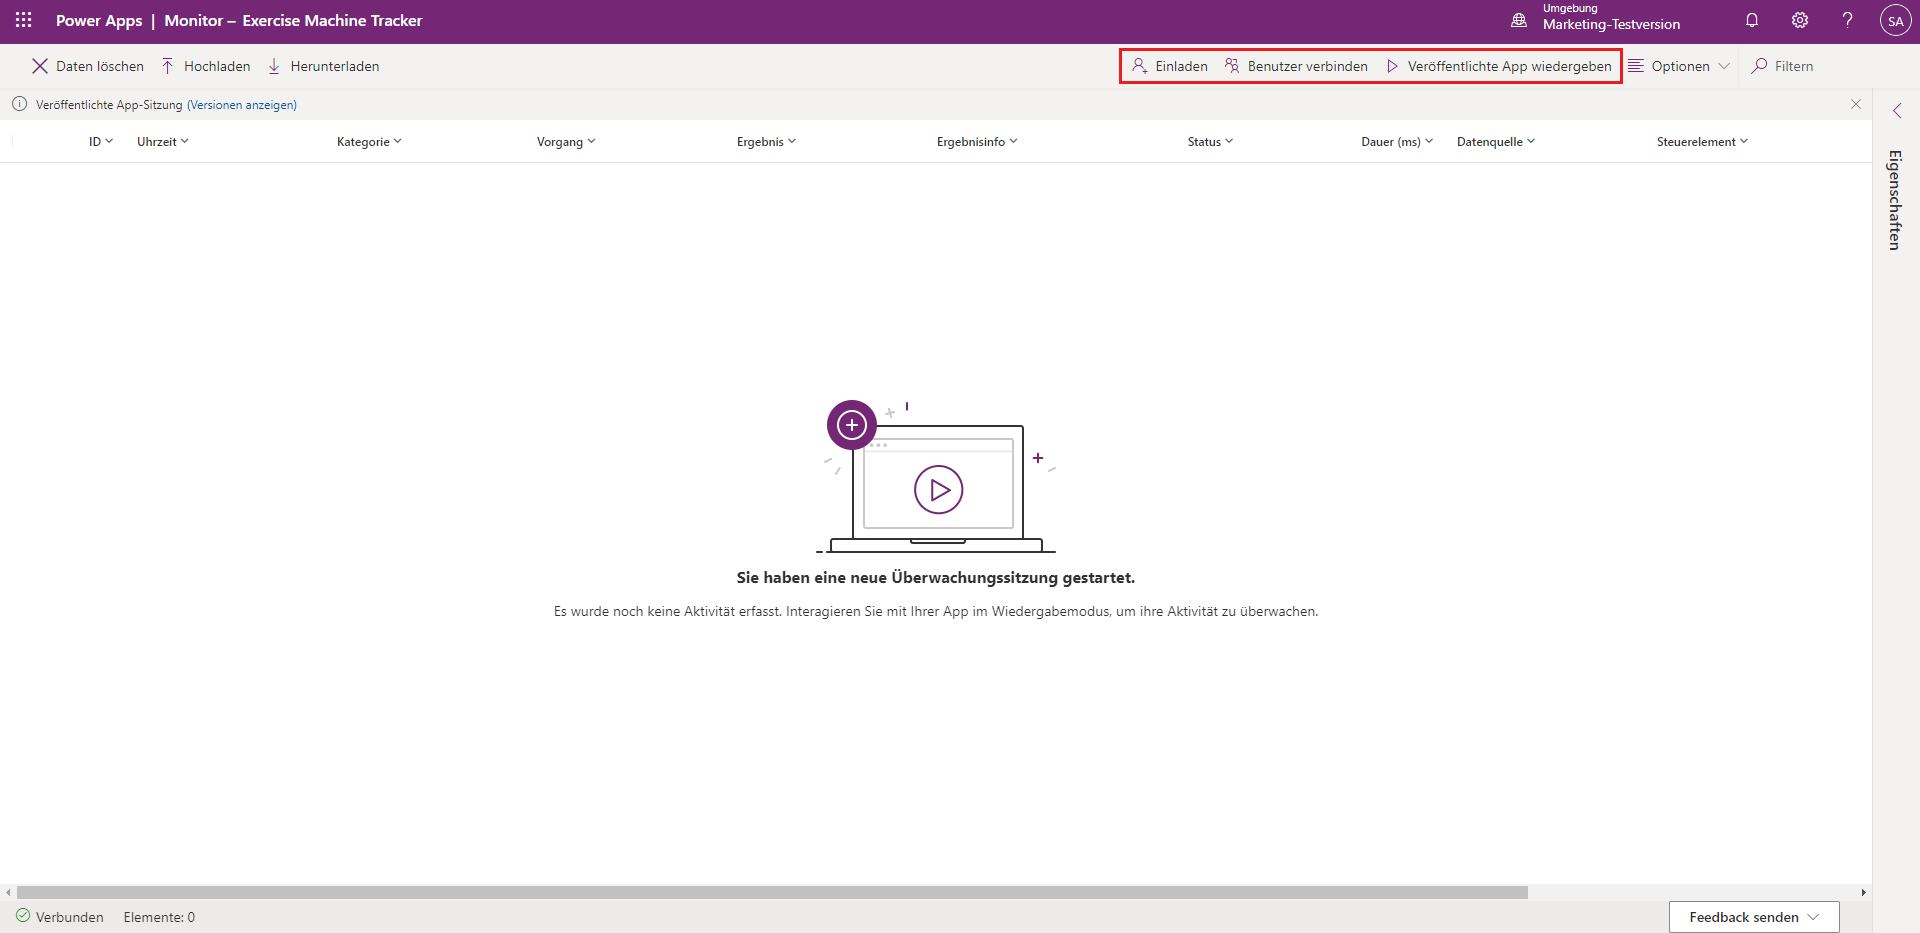Screen dimensions: 1920x933
Task: Open the Dauer (ms) column header menu
Action: (1397, 142)
